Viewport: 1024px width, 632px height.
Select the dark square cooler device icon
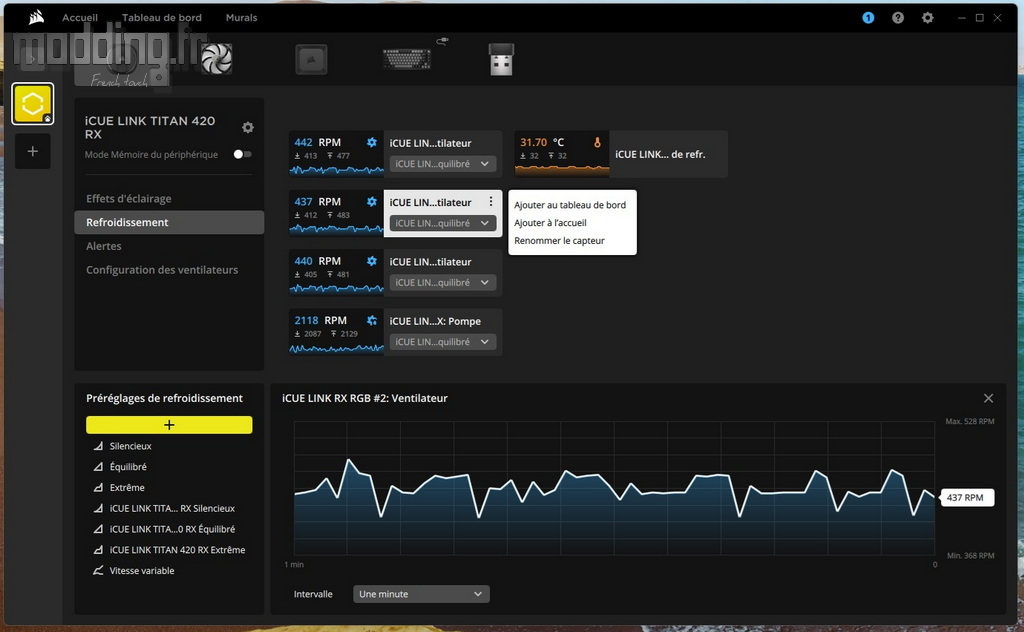pyautogui.click(x=311, y=59)
